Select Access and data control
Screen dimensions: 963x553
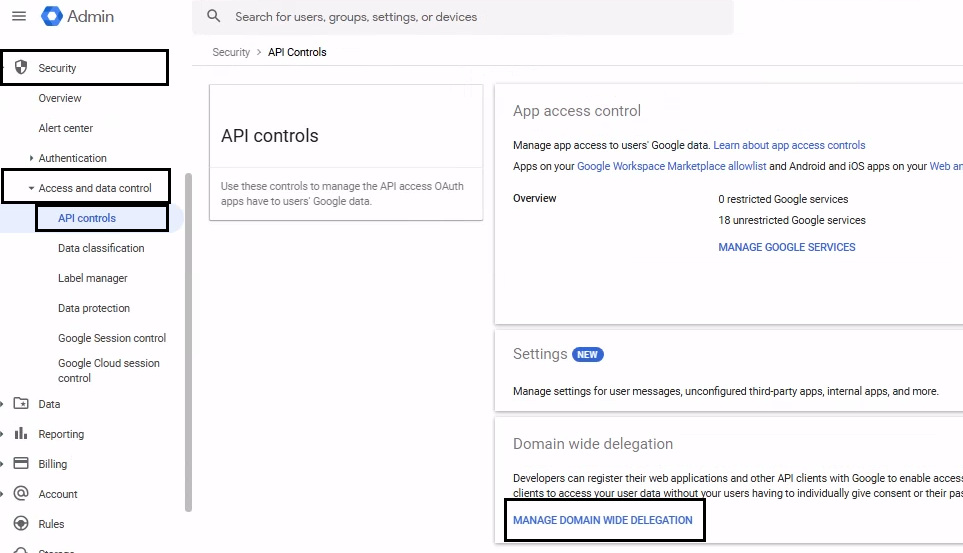pyautogui.click(x=95, y=188)
